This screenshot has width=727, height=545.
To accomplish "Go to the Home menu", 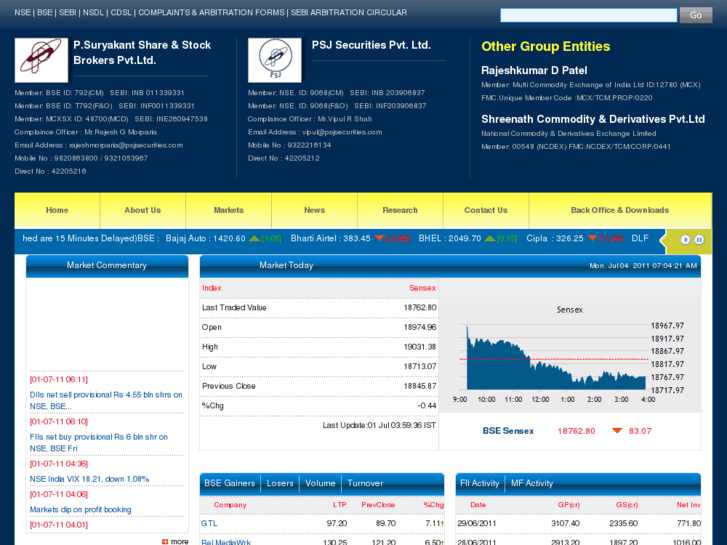I will (x=57, y=210).
